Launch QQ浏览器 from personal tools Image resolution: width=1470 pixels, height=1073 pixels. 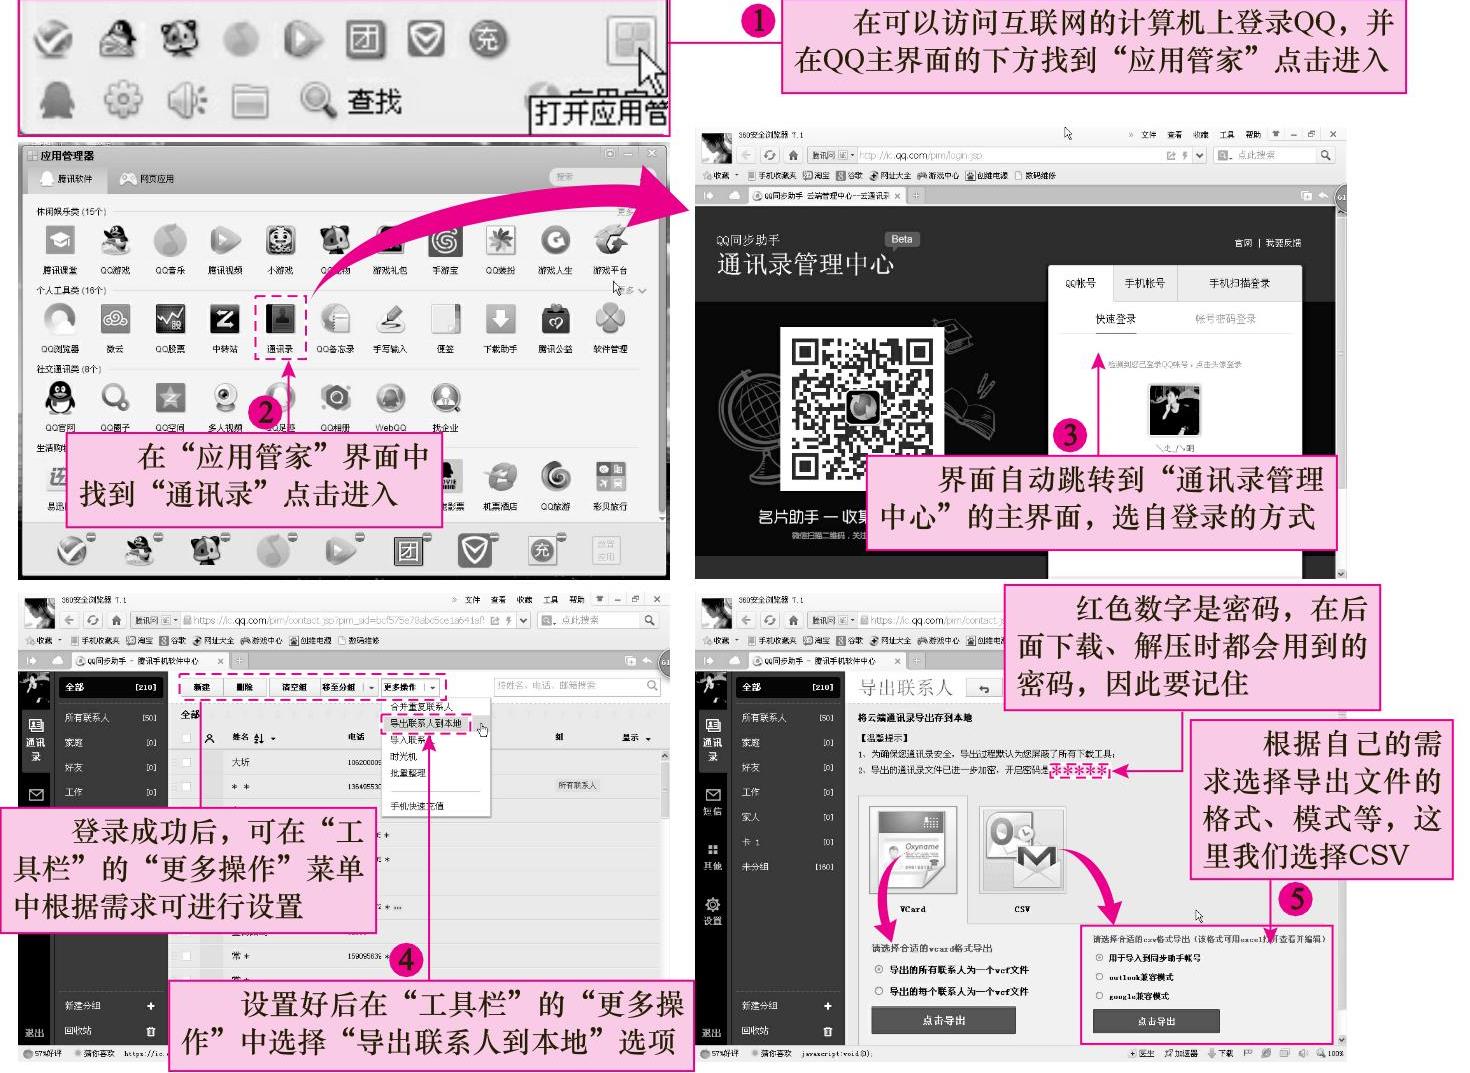60,320
